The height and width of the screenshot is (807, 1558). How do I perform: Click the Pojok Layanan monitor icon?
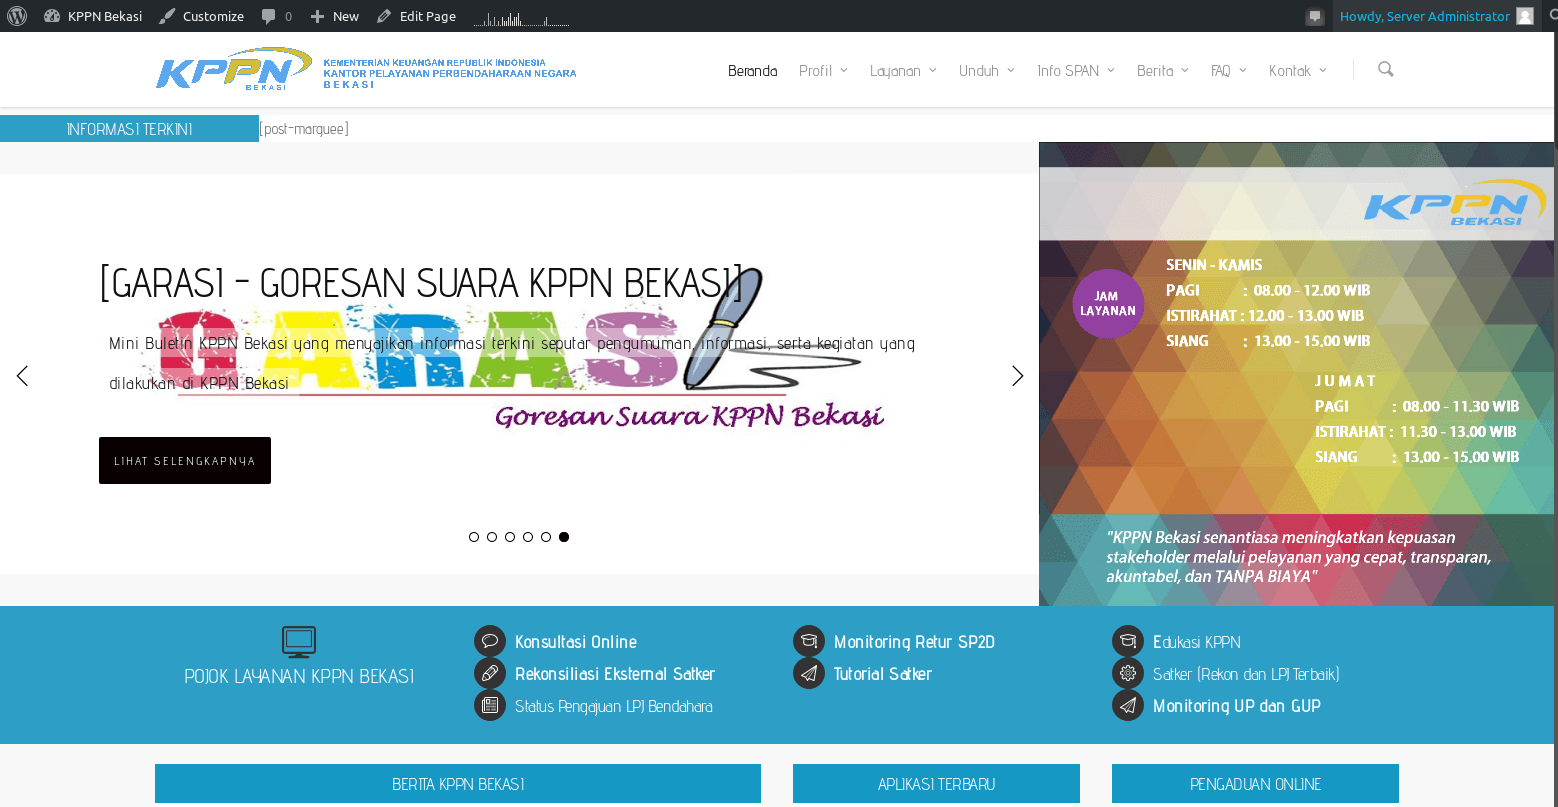299,642
